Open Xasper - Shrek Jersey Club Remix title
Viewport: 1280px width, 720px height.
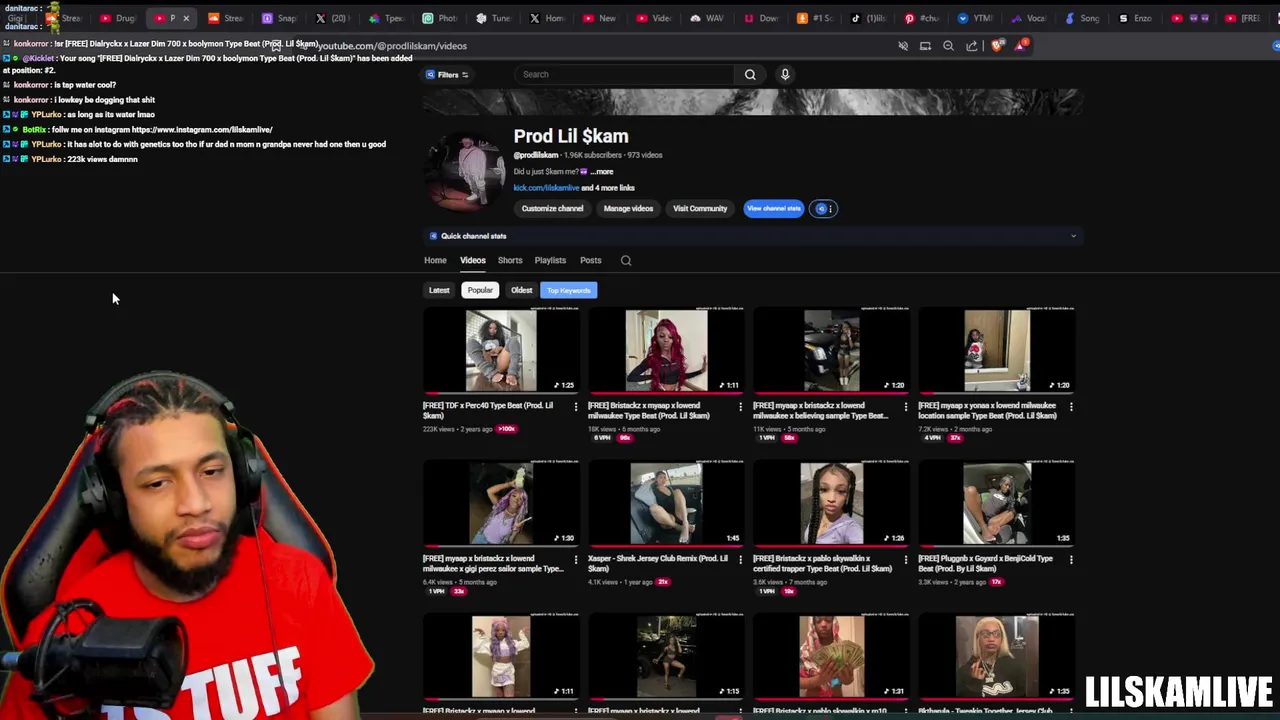[658, 563]
